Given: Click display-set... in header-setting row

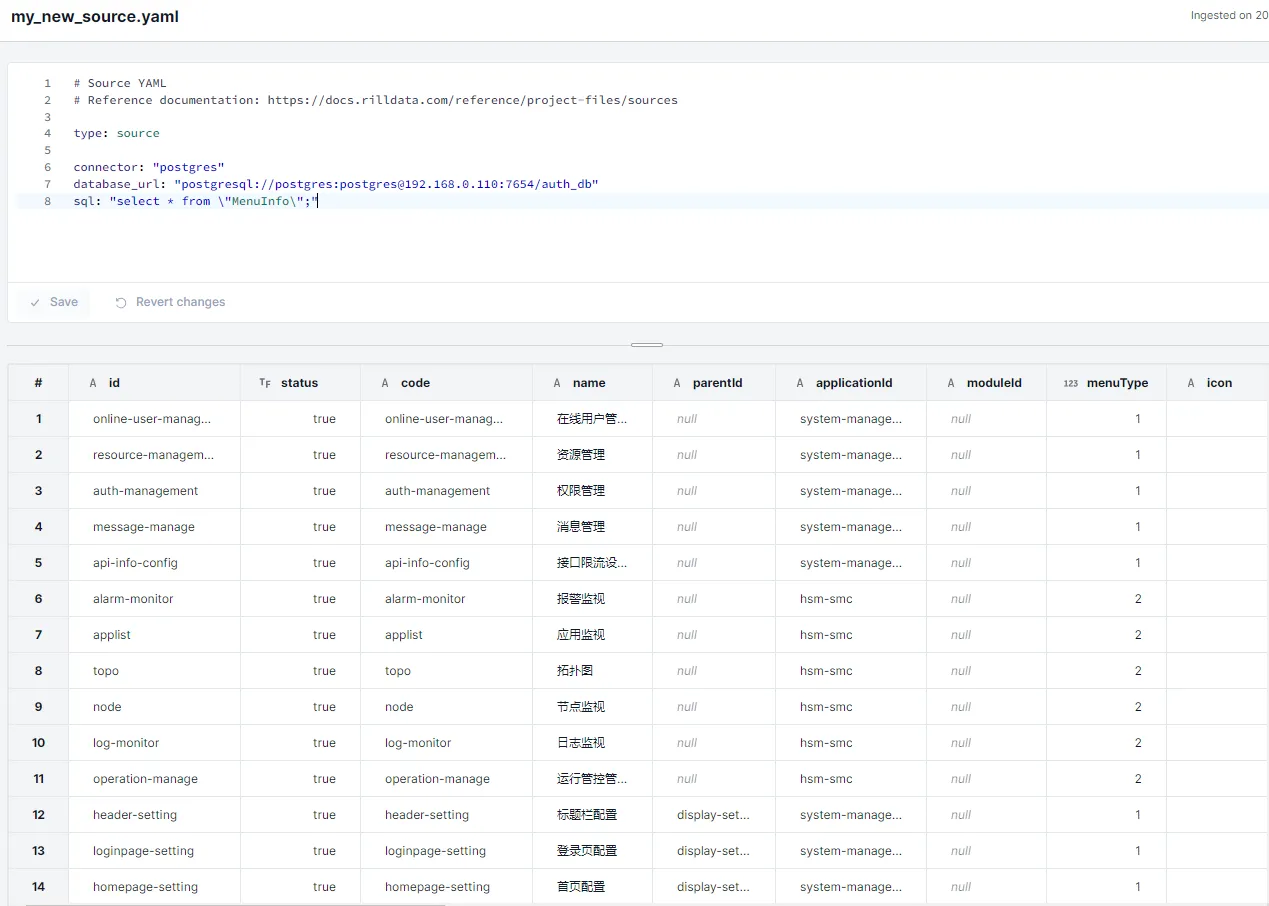Looking at the screenshot, I should tap(713, 815).
